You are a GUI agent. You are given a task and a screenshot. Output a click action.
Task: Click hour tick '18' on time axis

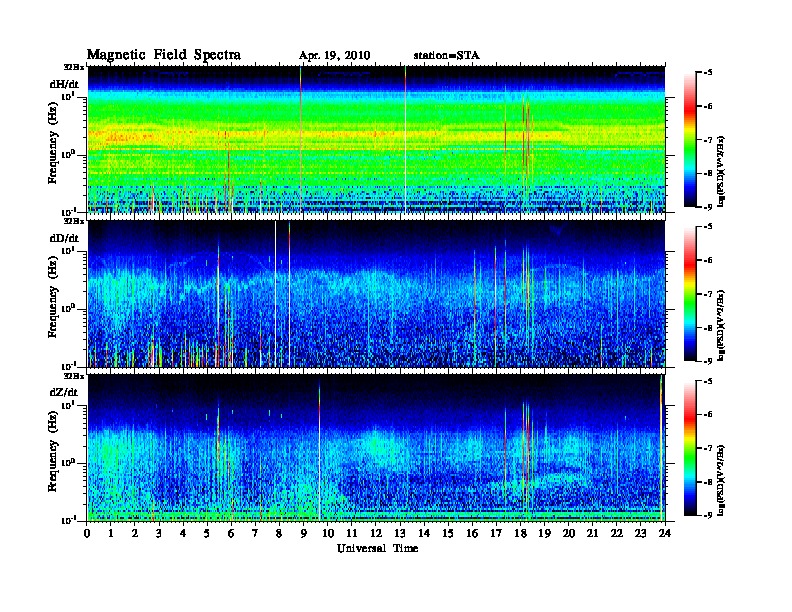click(x=520, y=533)
